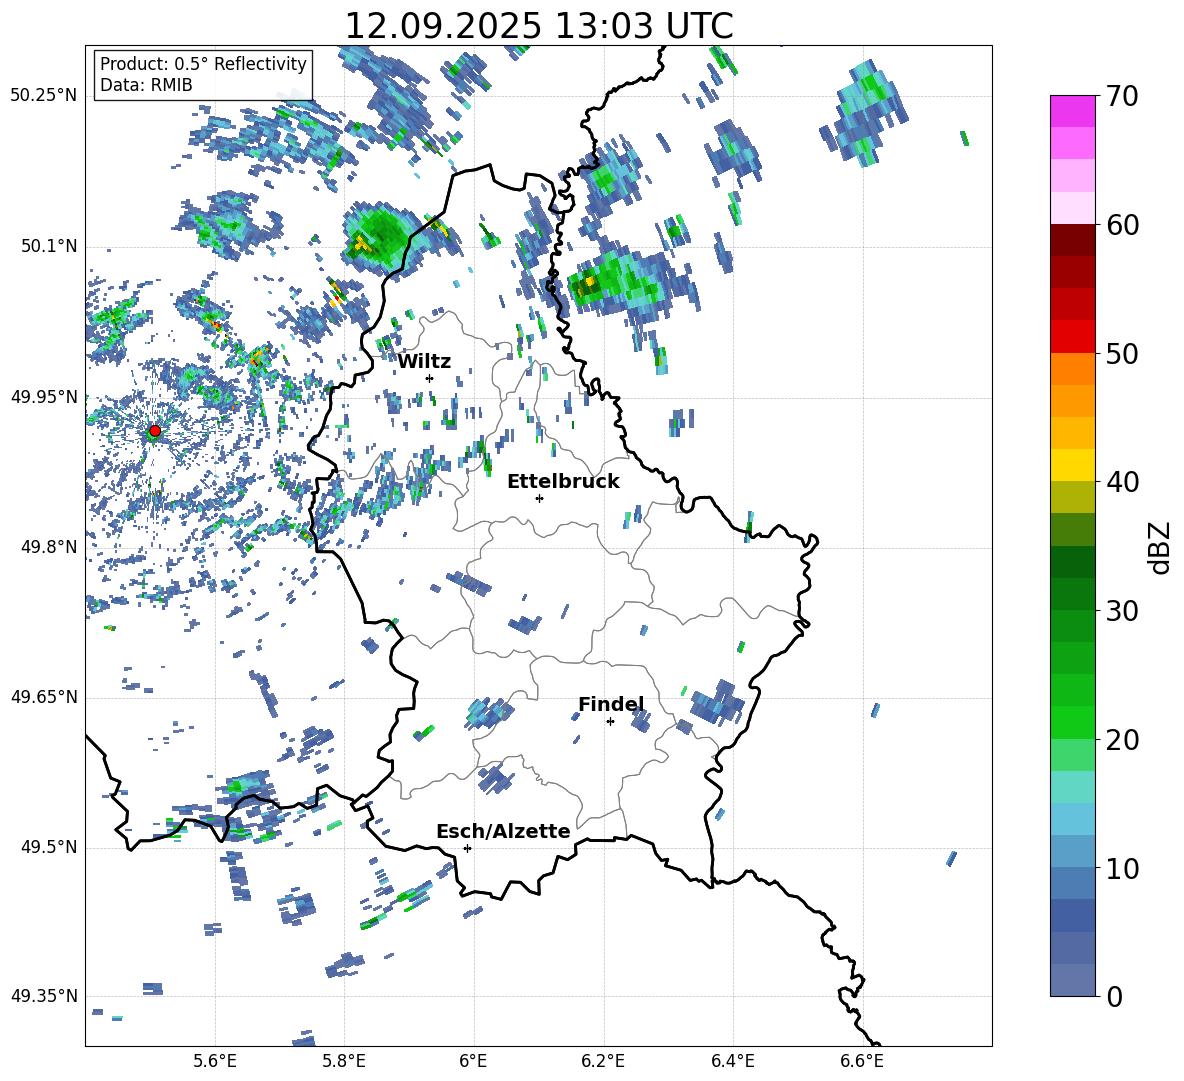The image size is (1184, 1081).
Task: Click the 49.95°N latitude label
Action: 44,396
